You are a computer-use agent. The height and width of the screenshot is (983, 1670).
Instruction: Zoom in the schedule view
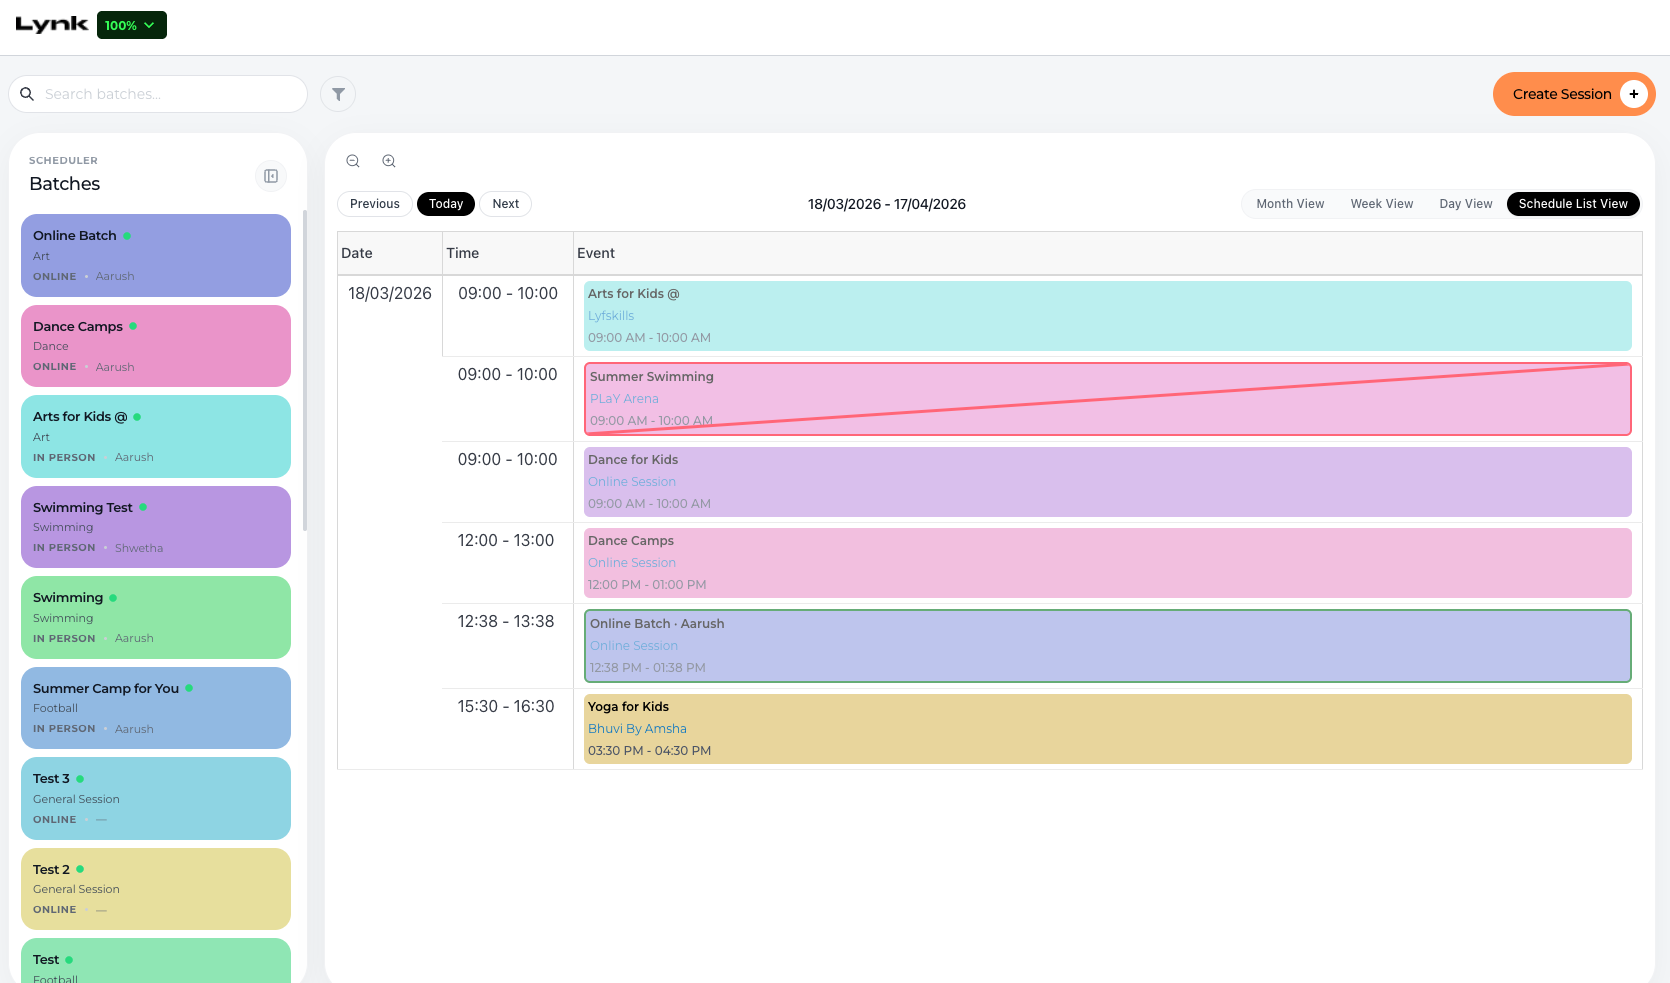tap(389, 161)
